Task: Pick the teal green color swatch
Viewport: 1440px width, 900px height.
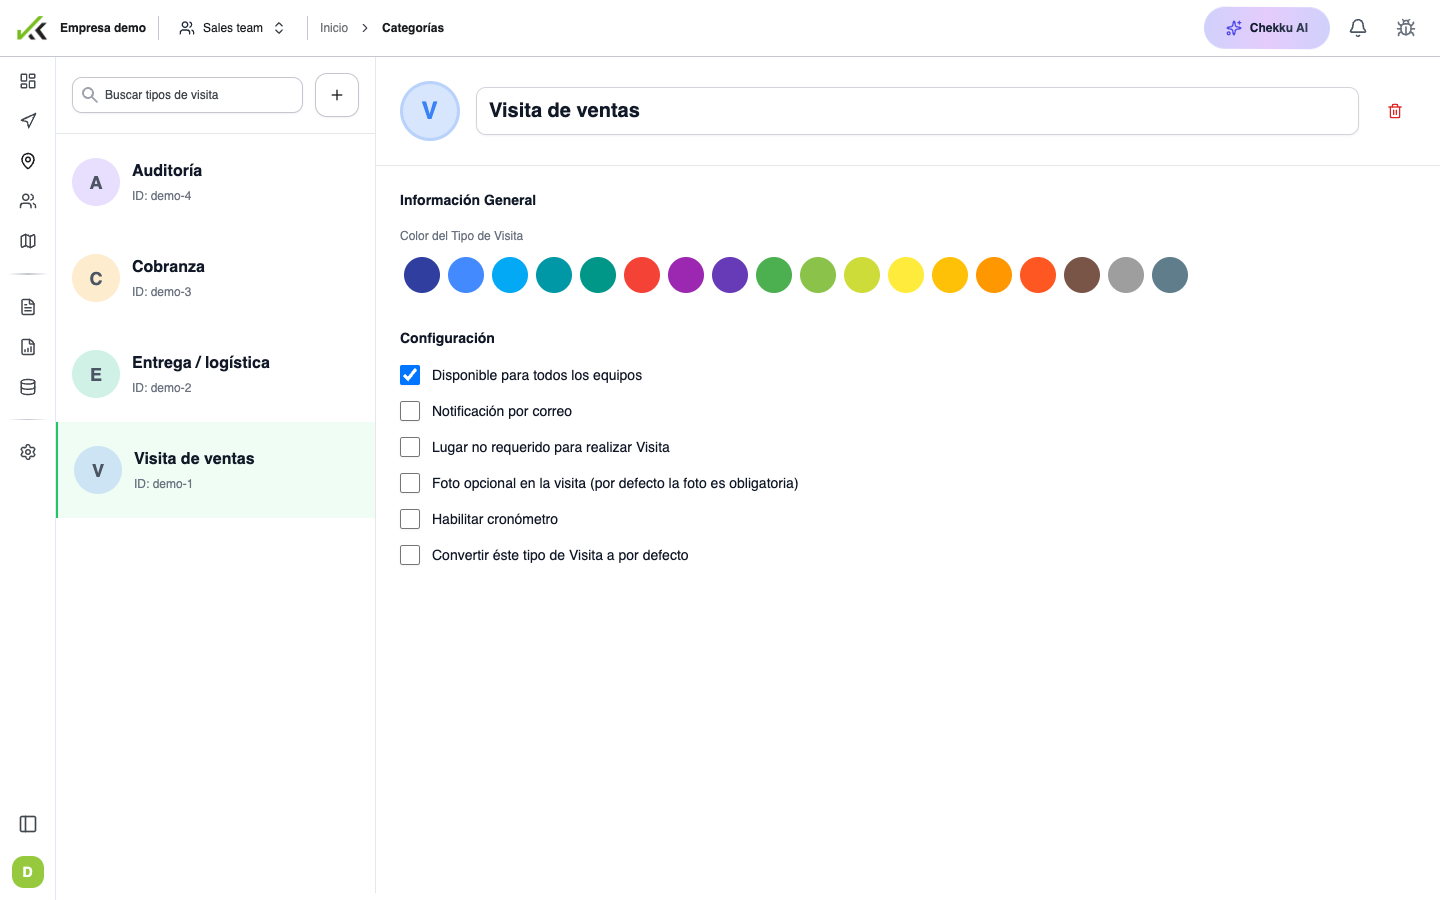Action: click(x=598, y=275)
